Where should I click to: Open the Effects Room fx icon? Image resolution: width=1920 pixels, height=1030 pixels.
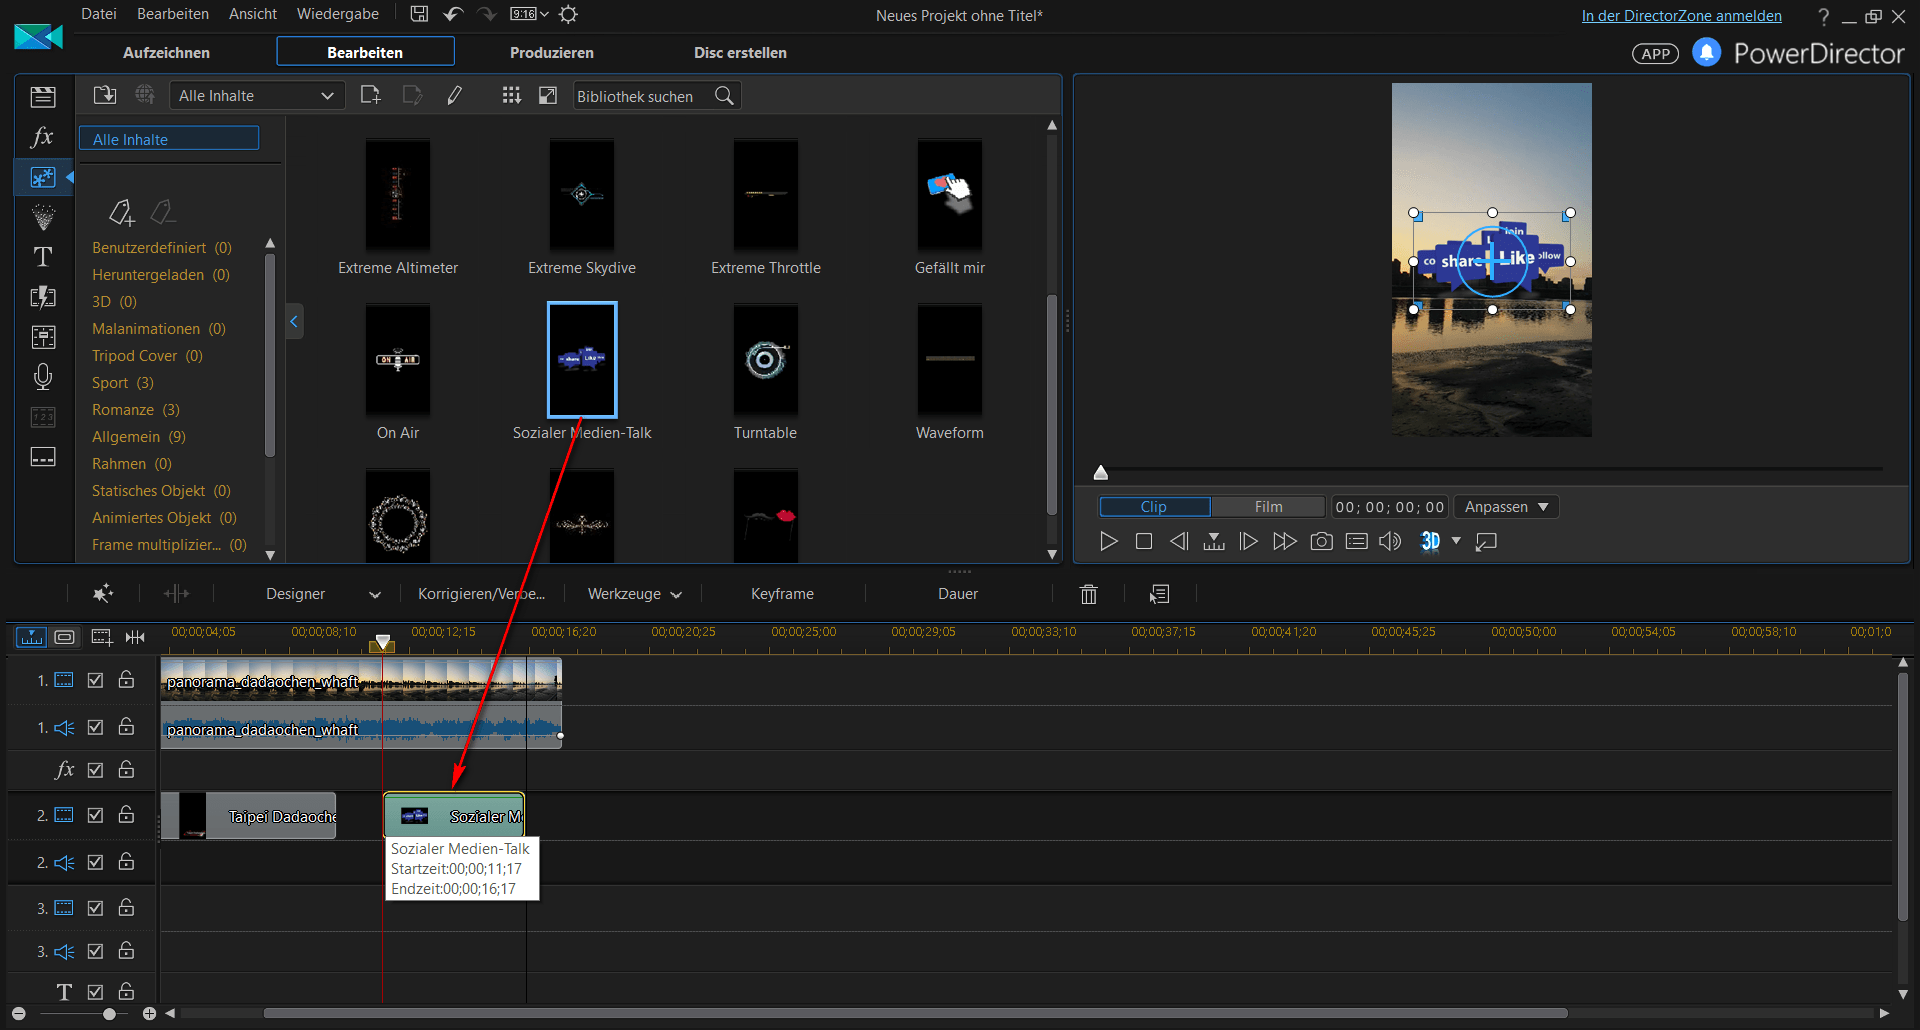43,136
